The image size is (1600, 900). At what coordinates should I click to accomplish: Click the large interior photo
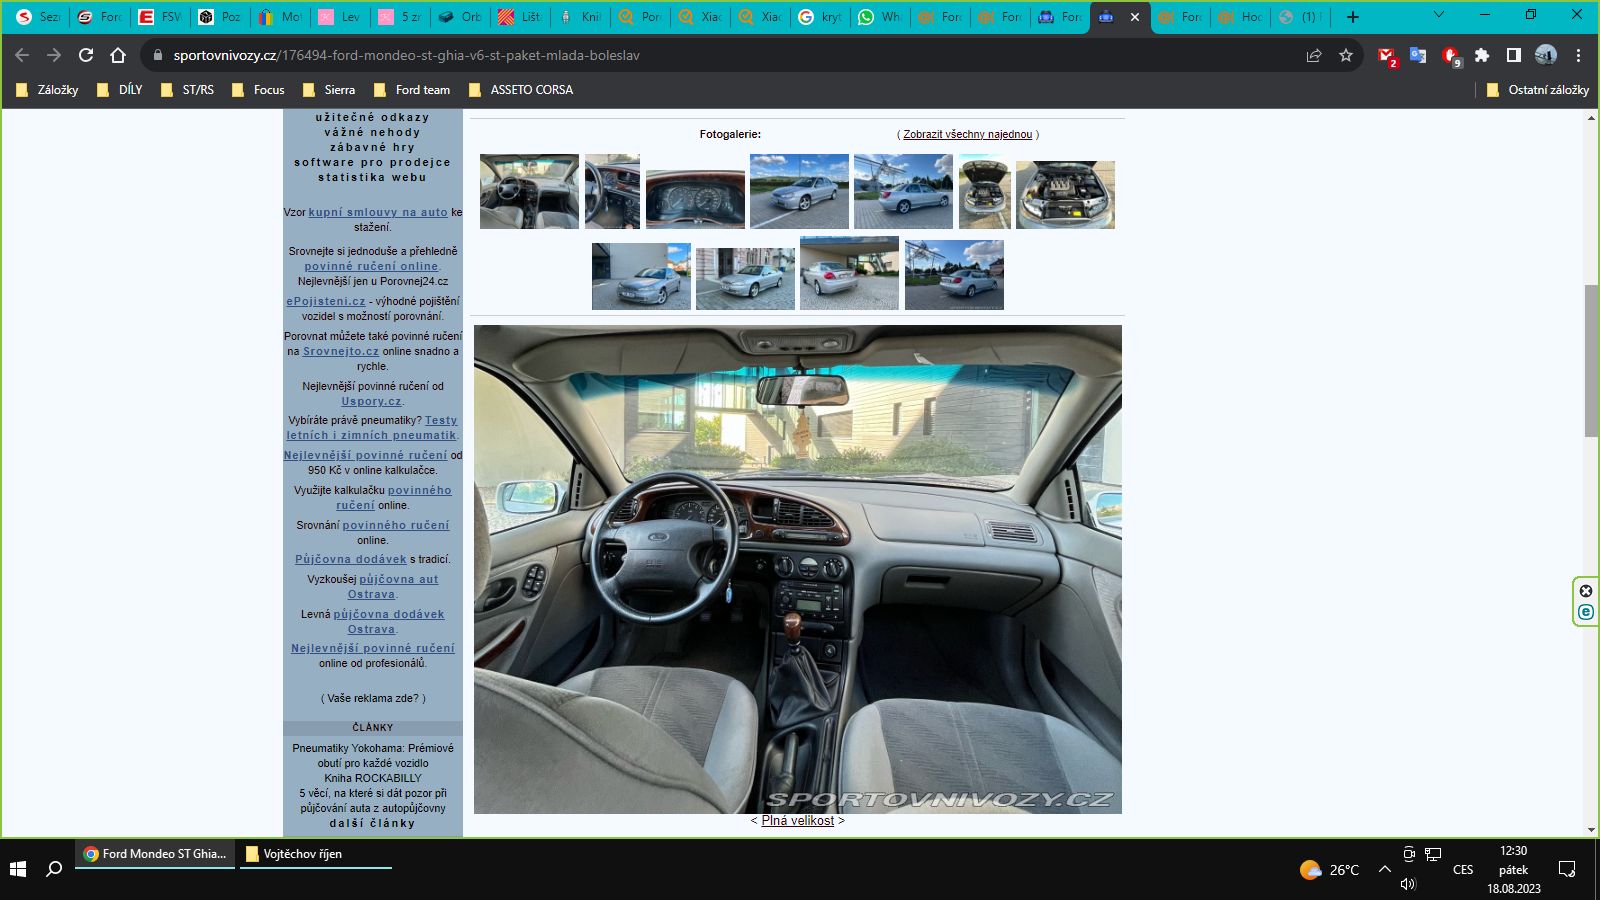tap(798, 569)
